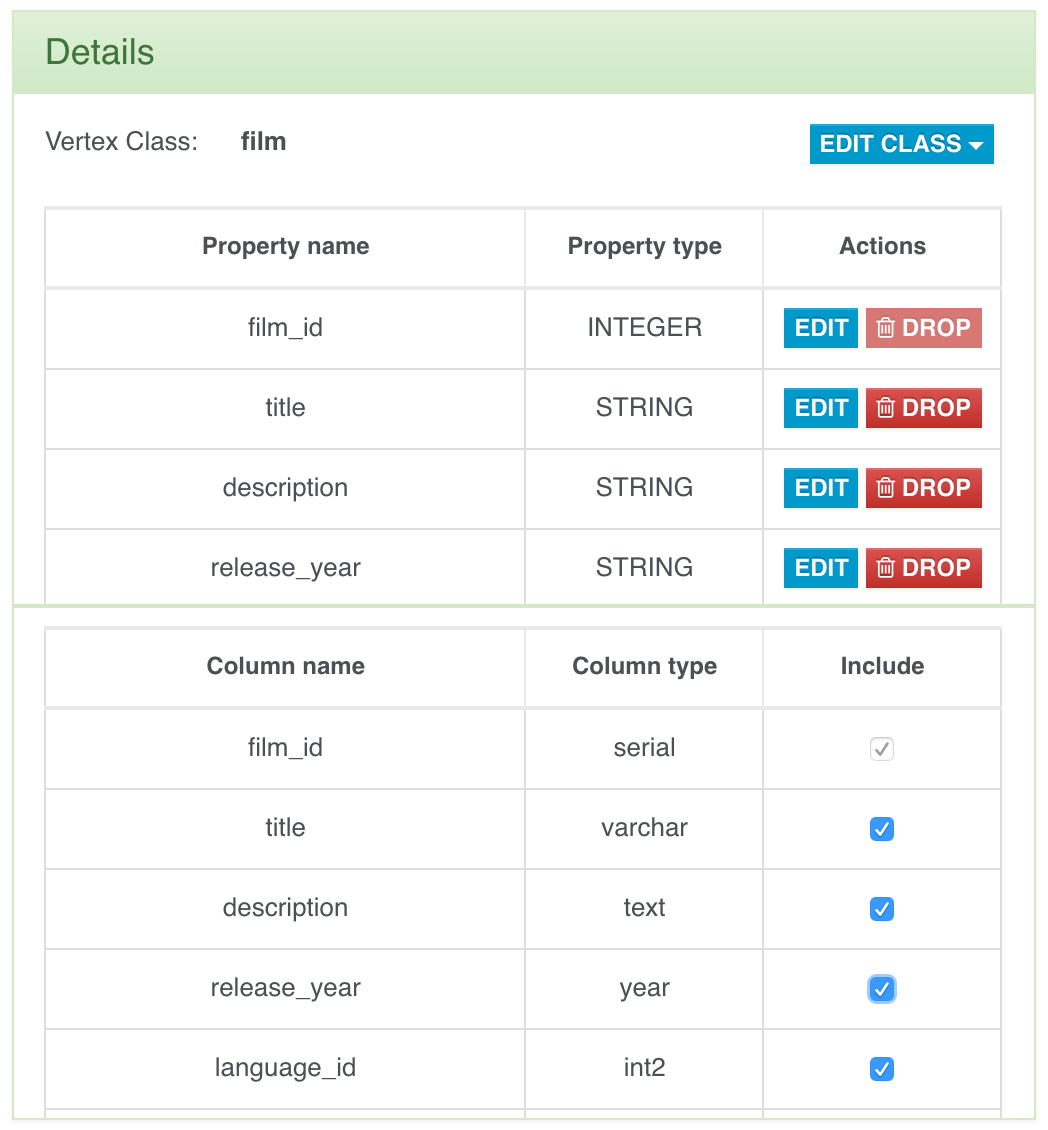Uncheck Include for title column
The image size is (1048, 1130).
(881, 829)
